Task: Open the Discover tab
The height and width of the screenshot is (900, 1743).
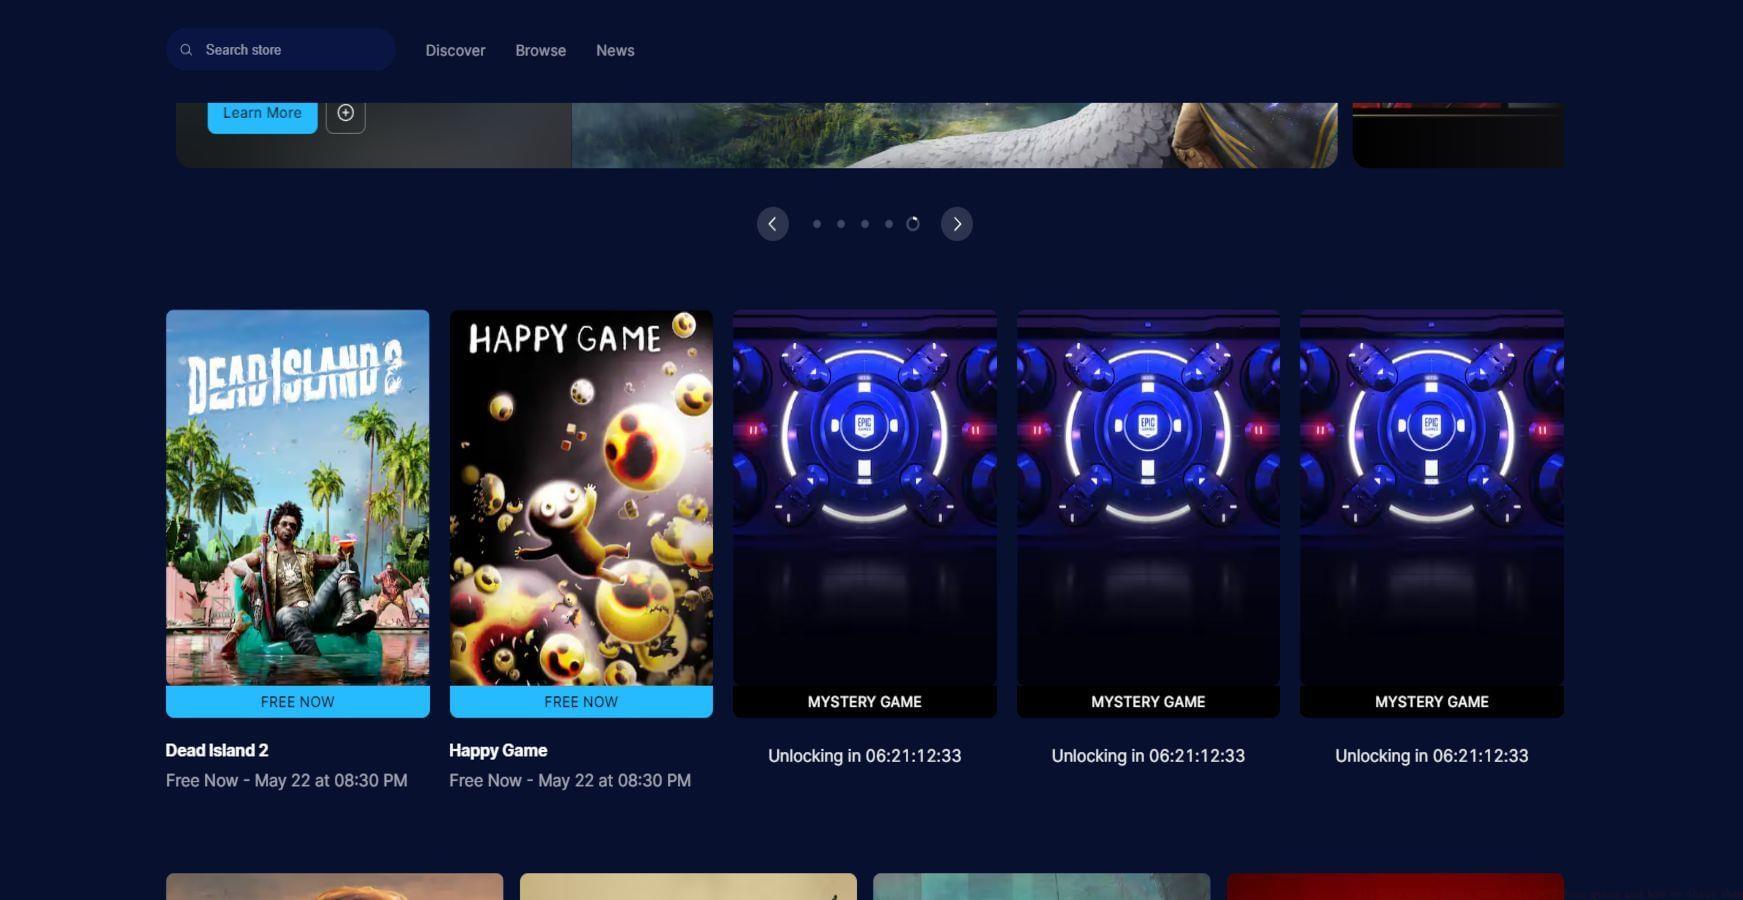Action: [455, 51]
